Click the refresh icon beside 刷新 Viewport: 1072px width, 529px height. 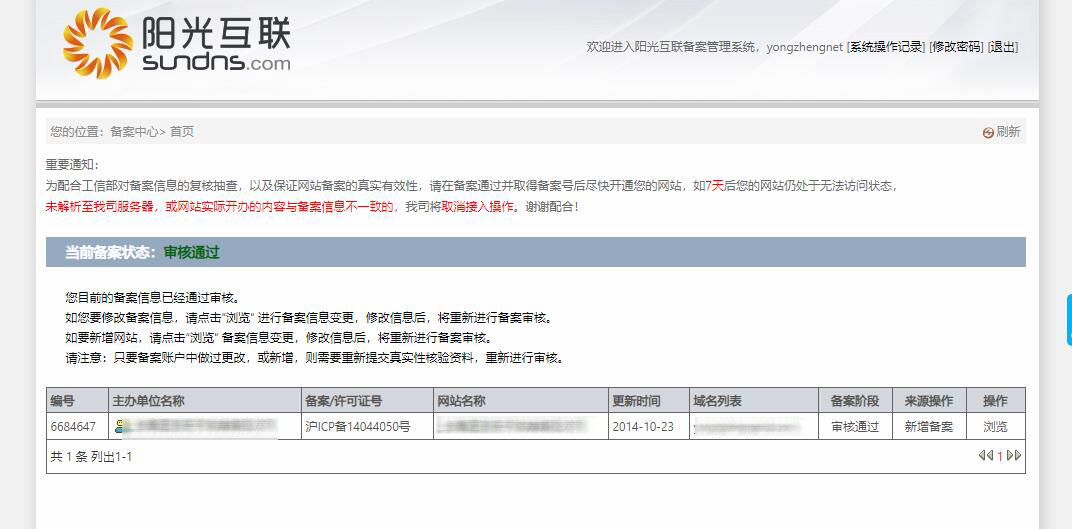pos(988,132)
